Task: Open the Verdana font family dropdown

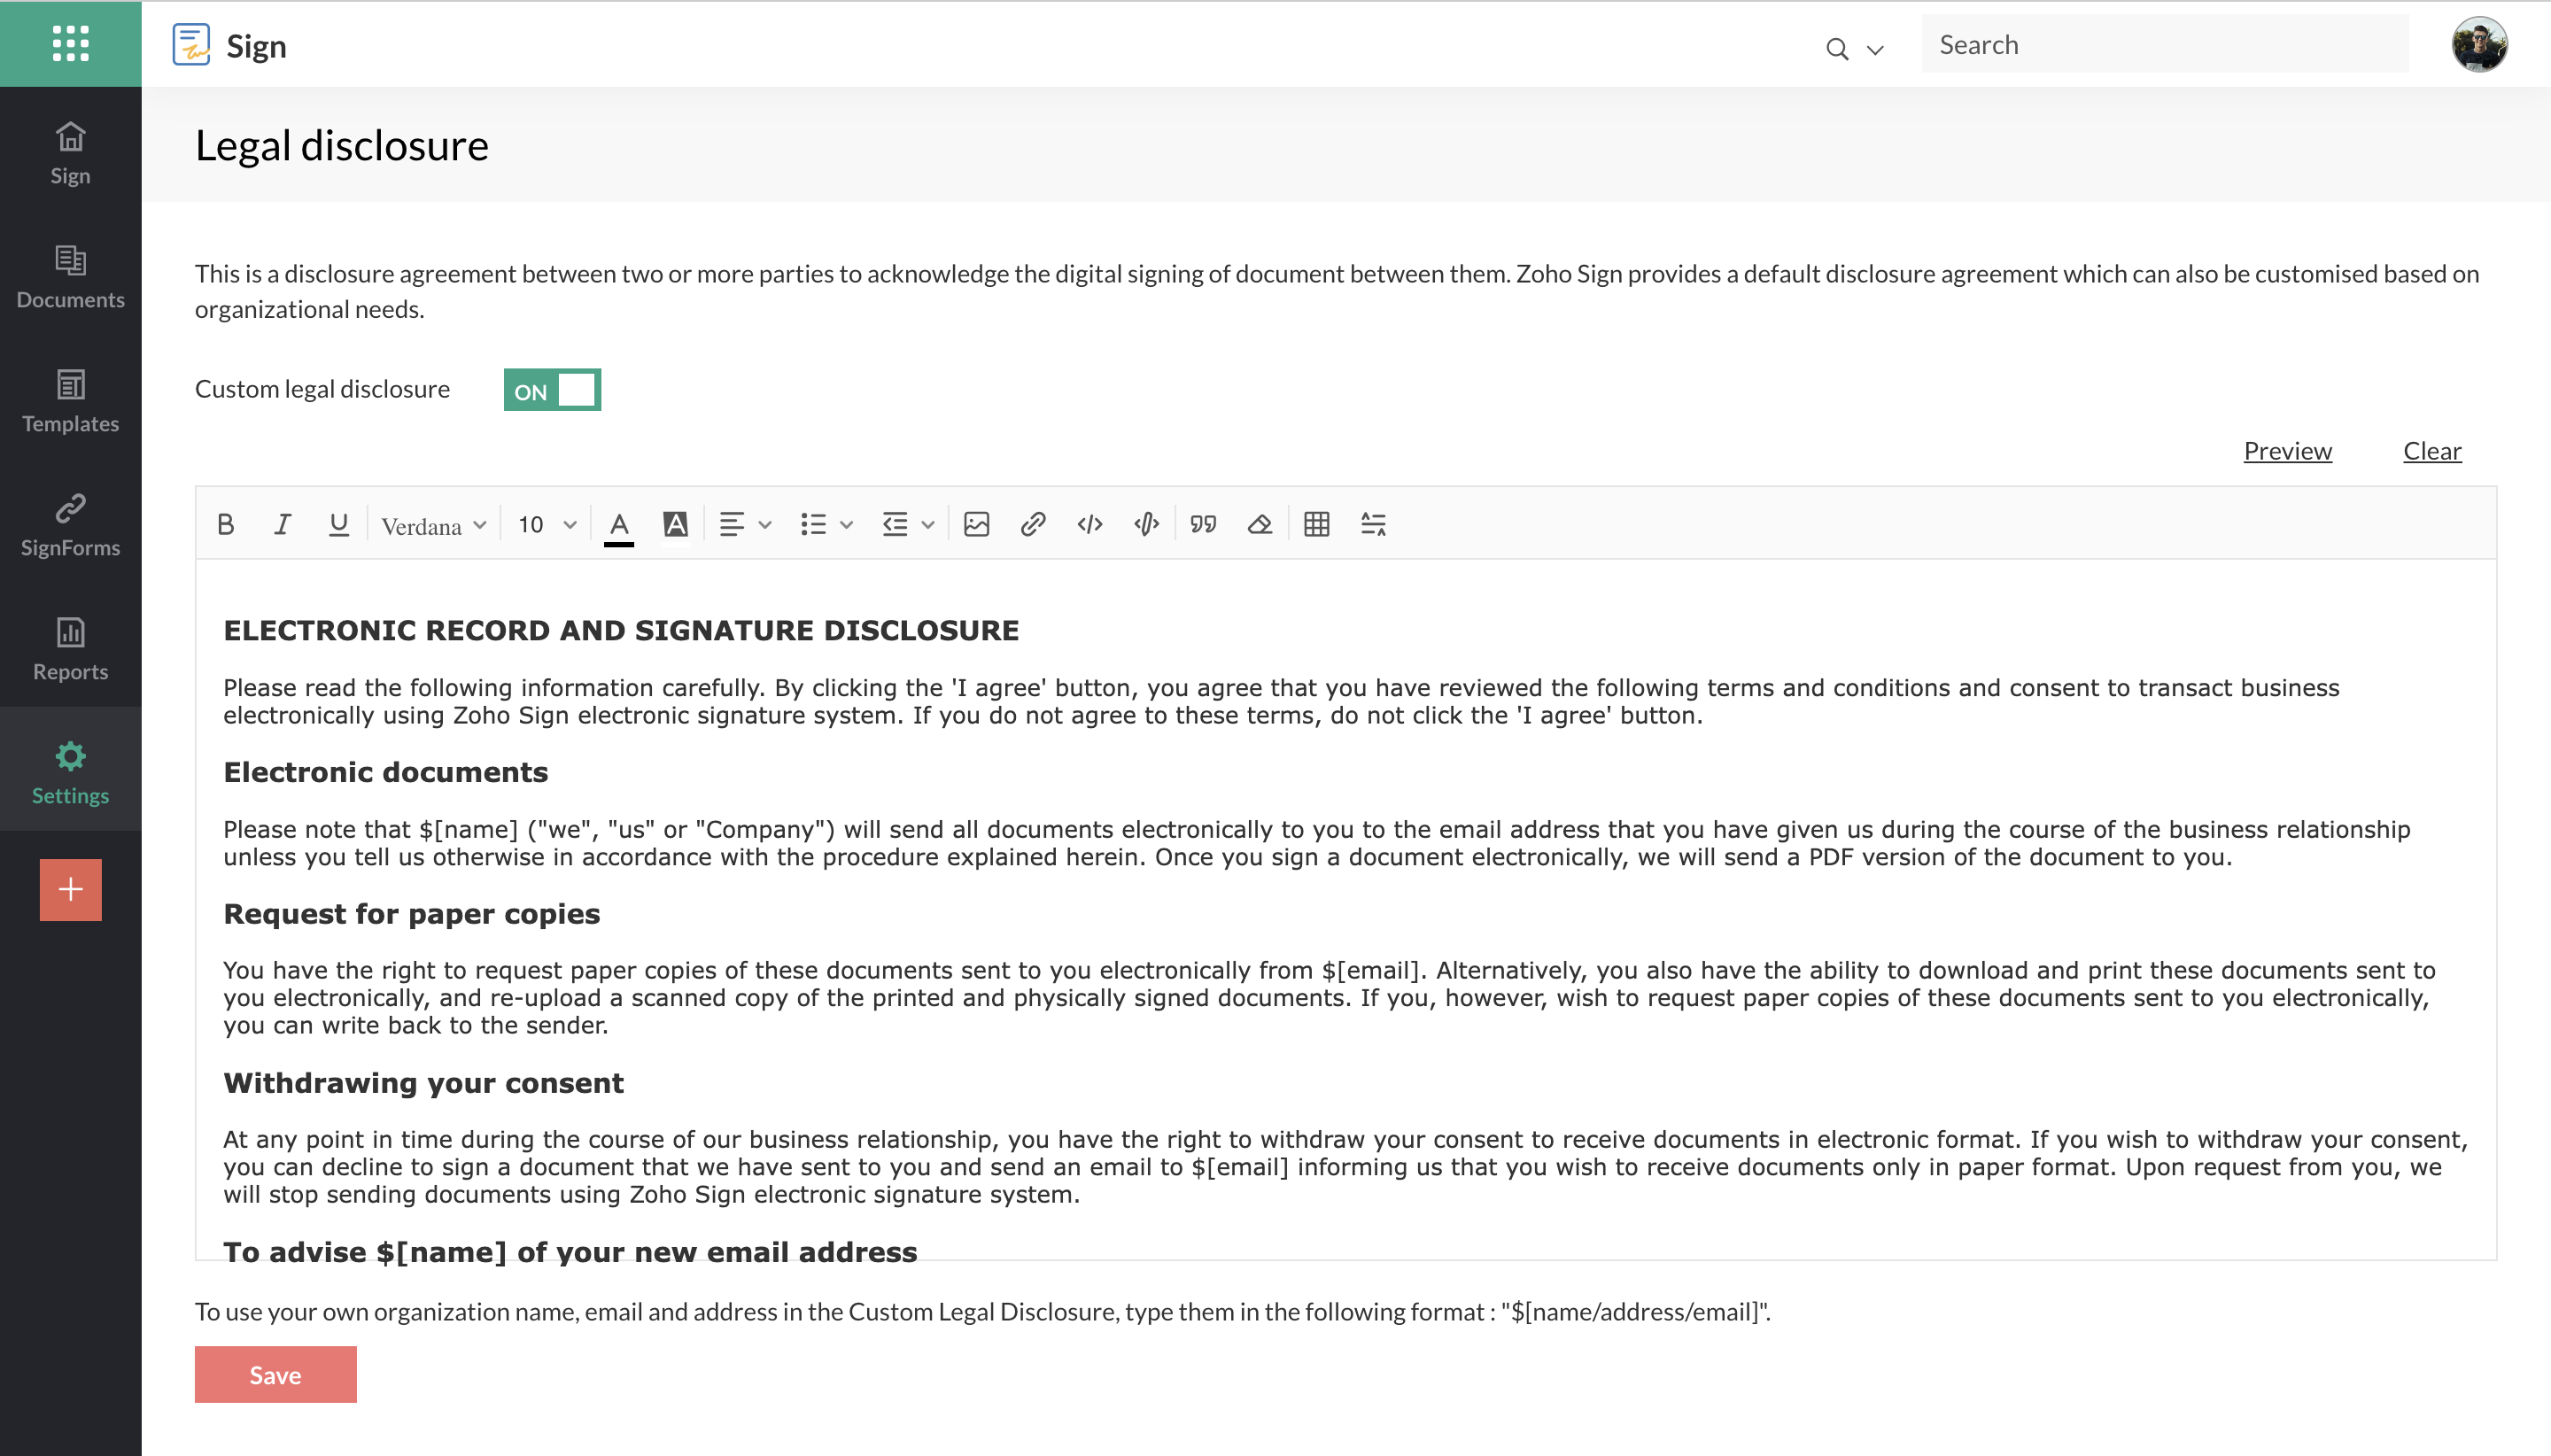Action: pos(433,525)
